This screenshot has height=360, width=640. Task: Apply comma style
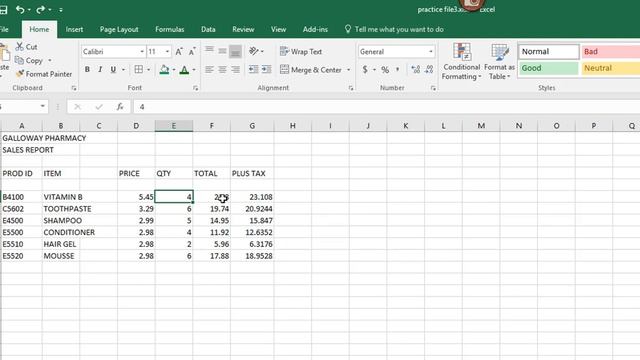(x=398, y=70)
